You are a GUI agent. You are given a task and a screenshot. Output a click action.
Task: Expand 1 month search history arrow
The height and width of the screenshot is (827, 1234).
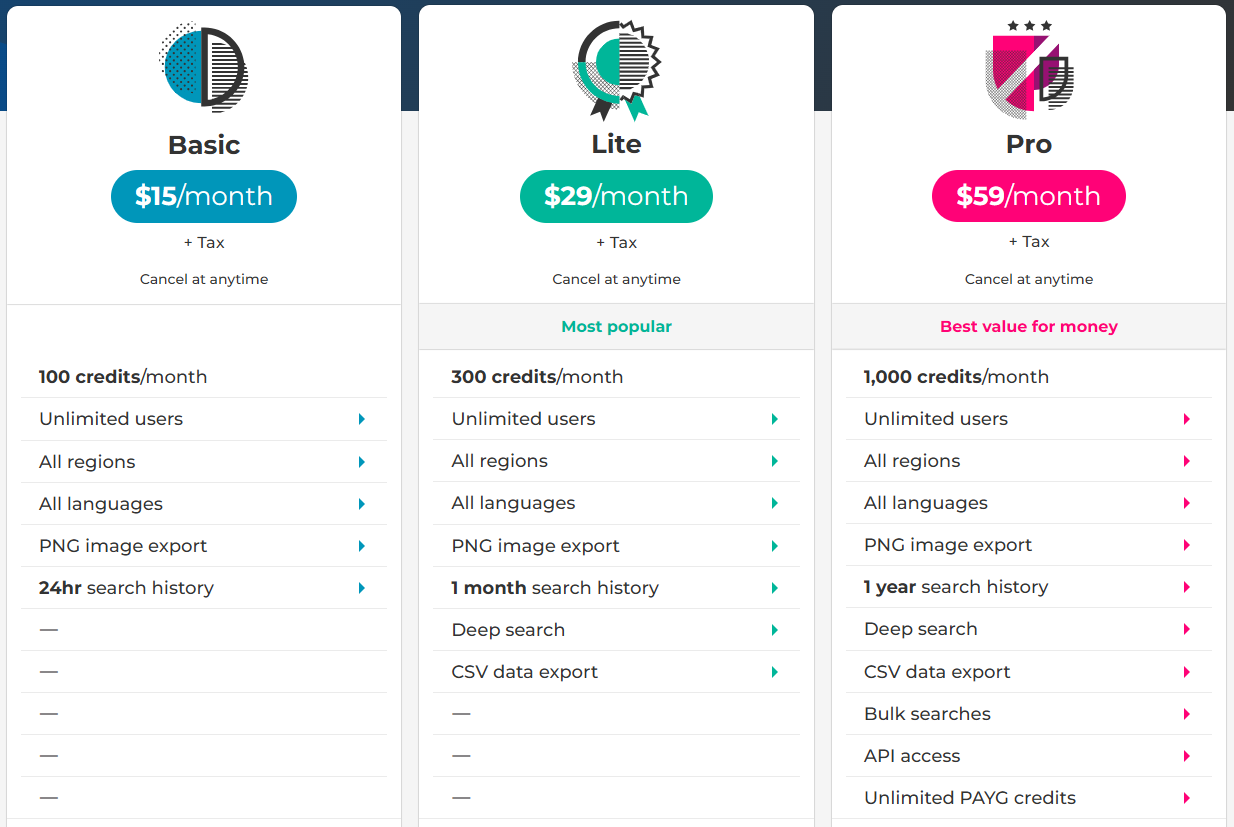click(775, 588)
